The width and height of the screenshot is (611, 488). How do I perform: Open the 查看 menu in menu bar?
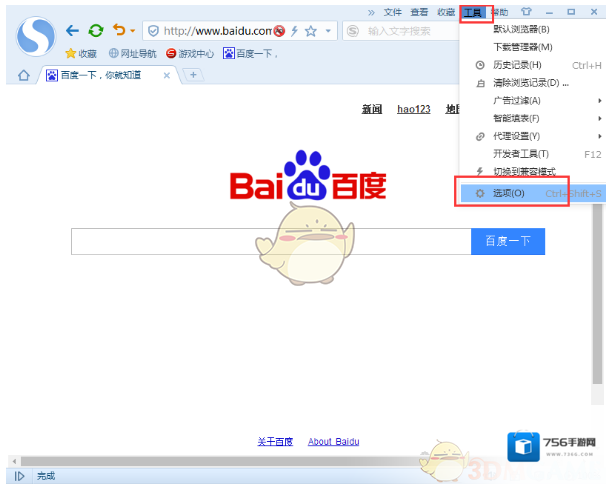coord(419,12)
